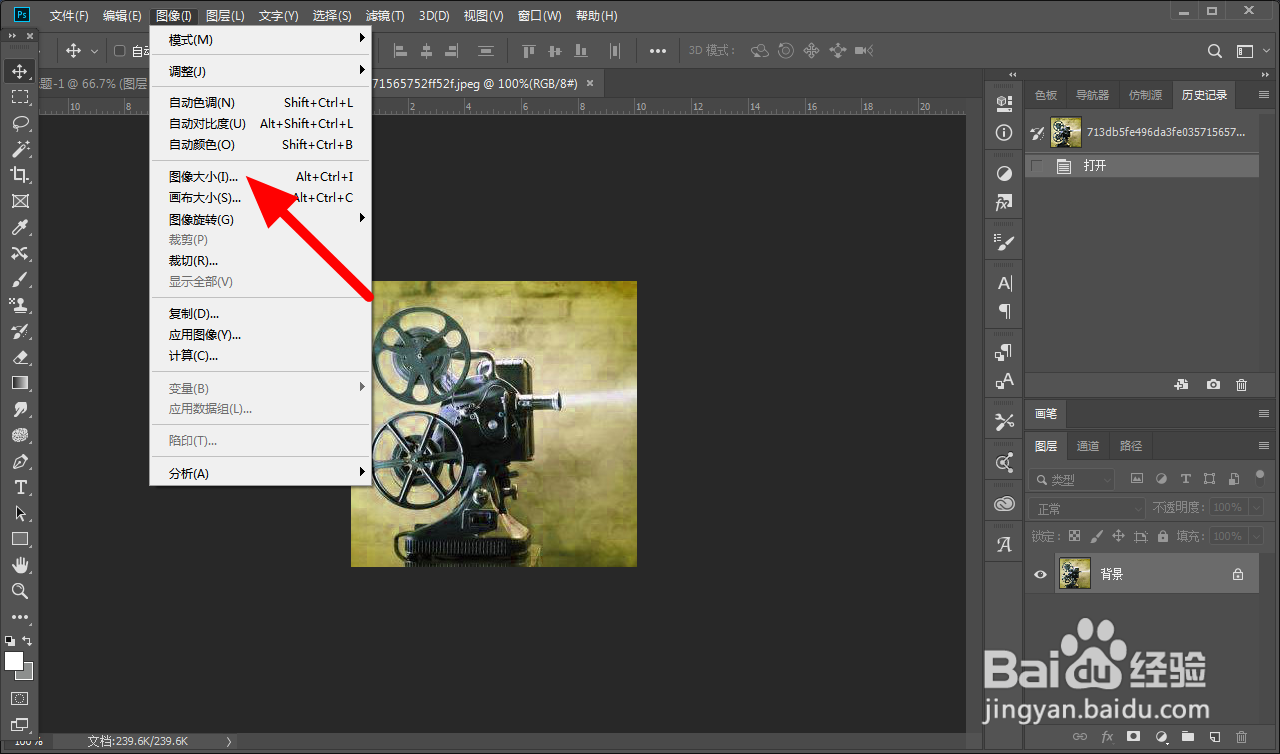Toggle the layer filter on/off switch
The image size is (1280, 754).
(1260, 477)
